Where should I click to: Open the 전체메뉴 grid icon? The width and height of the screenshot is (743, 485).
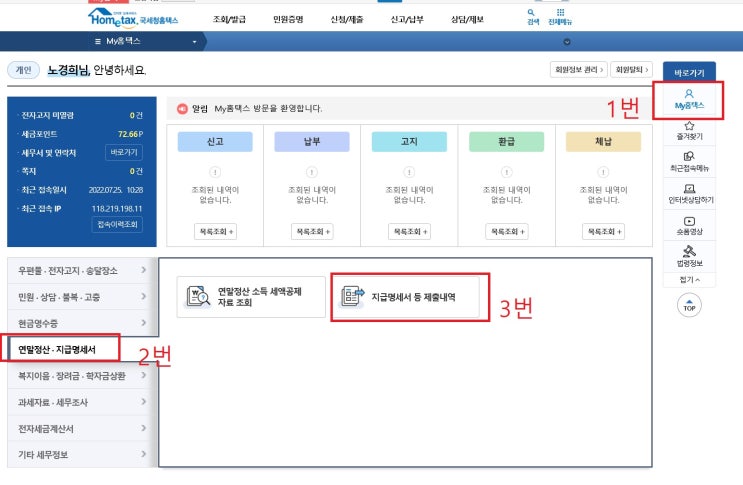560,17
